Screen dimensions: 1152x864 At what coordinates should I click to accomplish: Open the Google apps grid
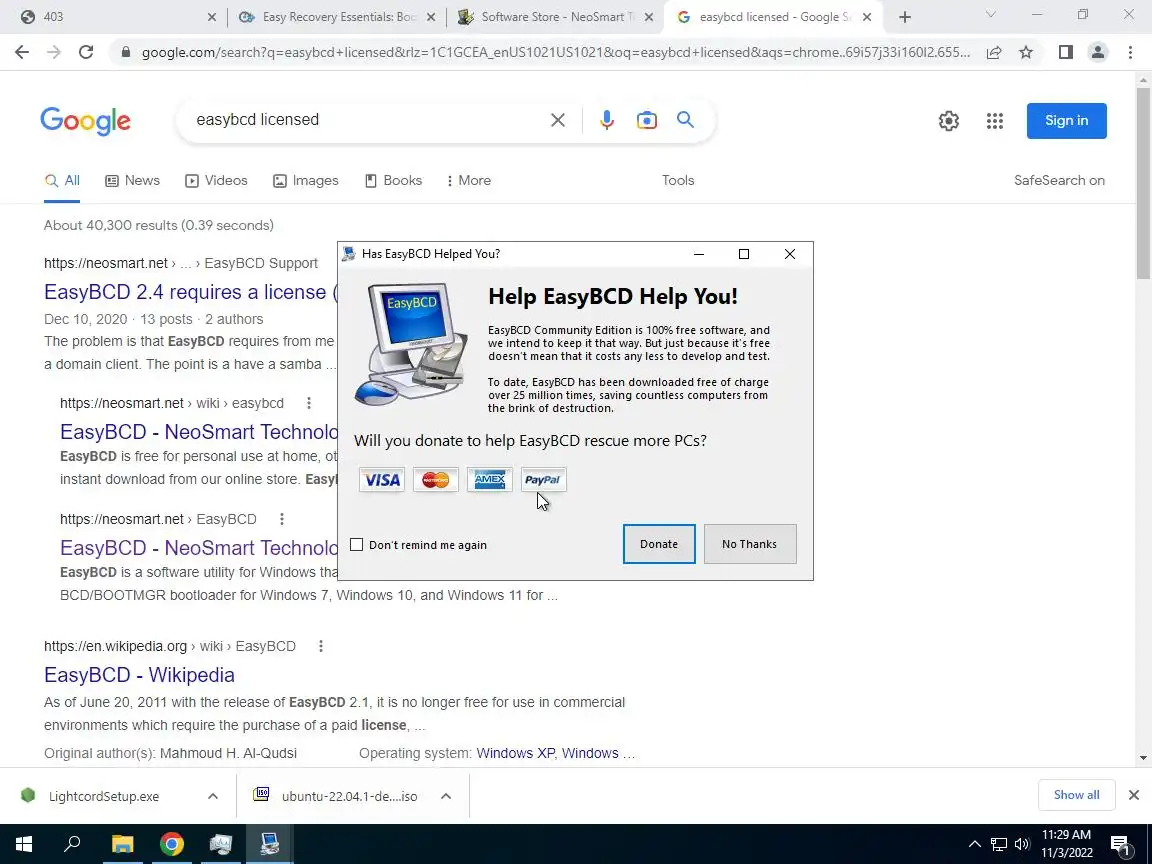pos(995,120)
